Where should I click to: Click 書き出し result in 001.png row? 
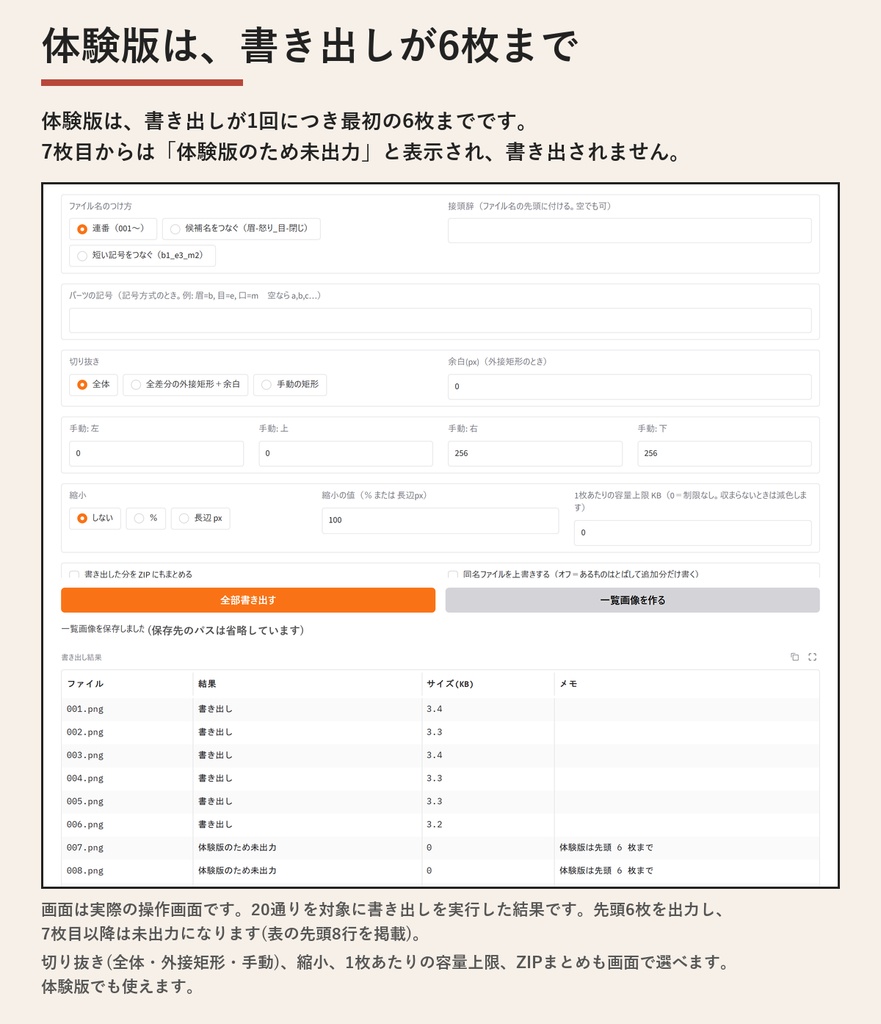tap(308, 709)
